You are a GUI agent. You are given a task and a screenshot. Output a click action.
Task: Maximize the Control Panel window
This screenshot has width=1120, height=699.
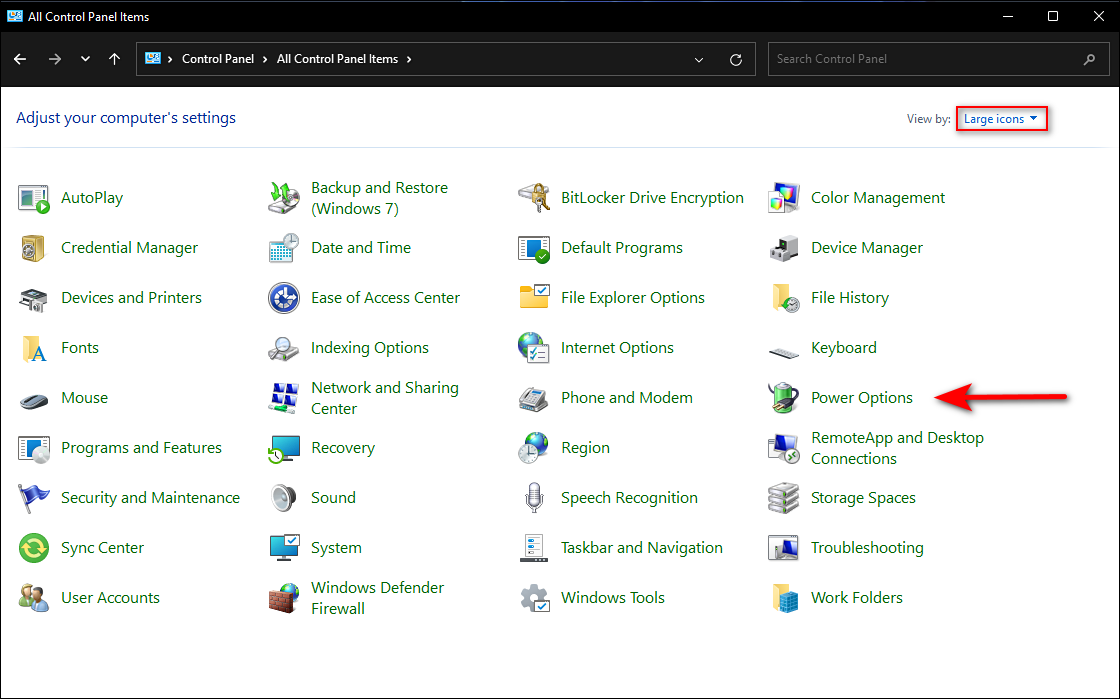[x=1053, y=16]
